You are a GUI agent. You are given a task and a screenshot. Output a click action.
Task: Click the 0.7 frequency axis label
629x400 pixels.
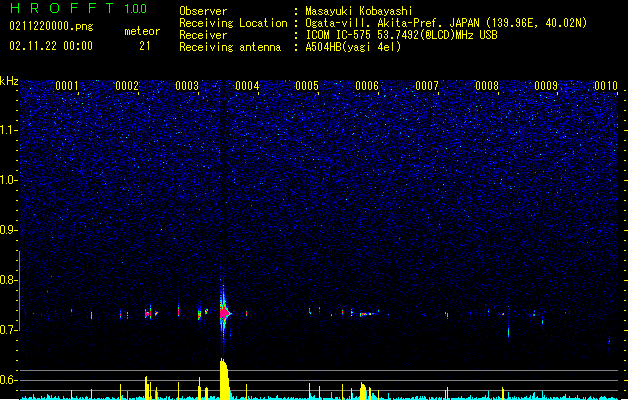pos(9,330)
